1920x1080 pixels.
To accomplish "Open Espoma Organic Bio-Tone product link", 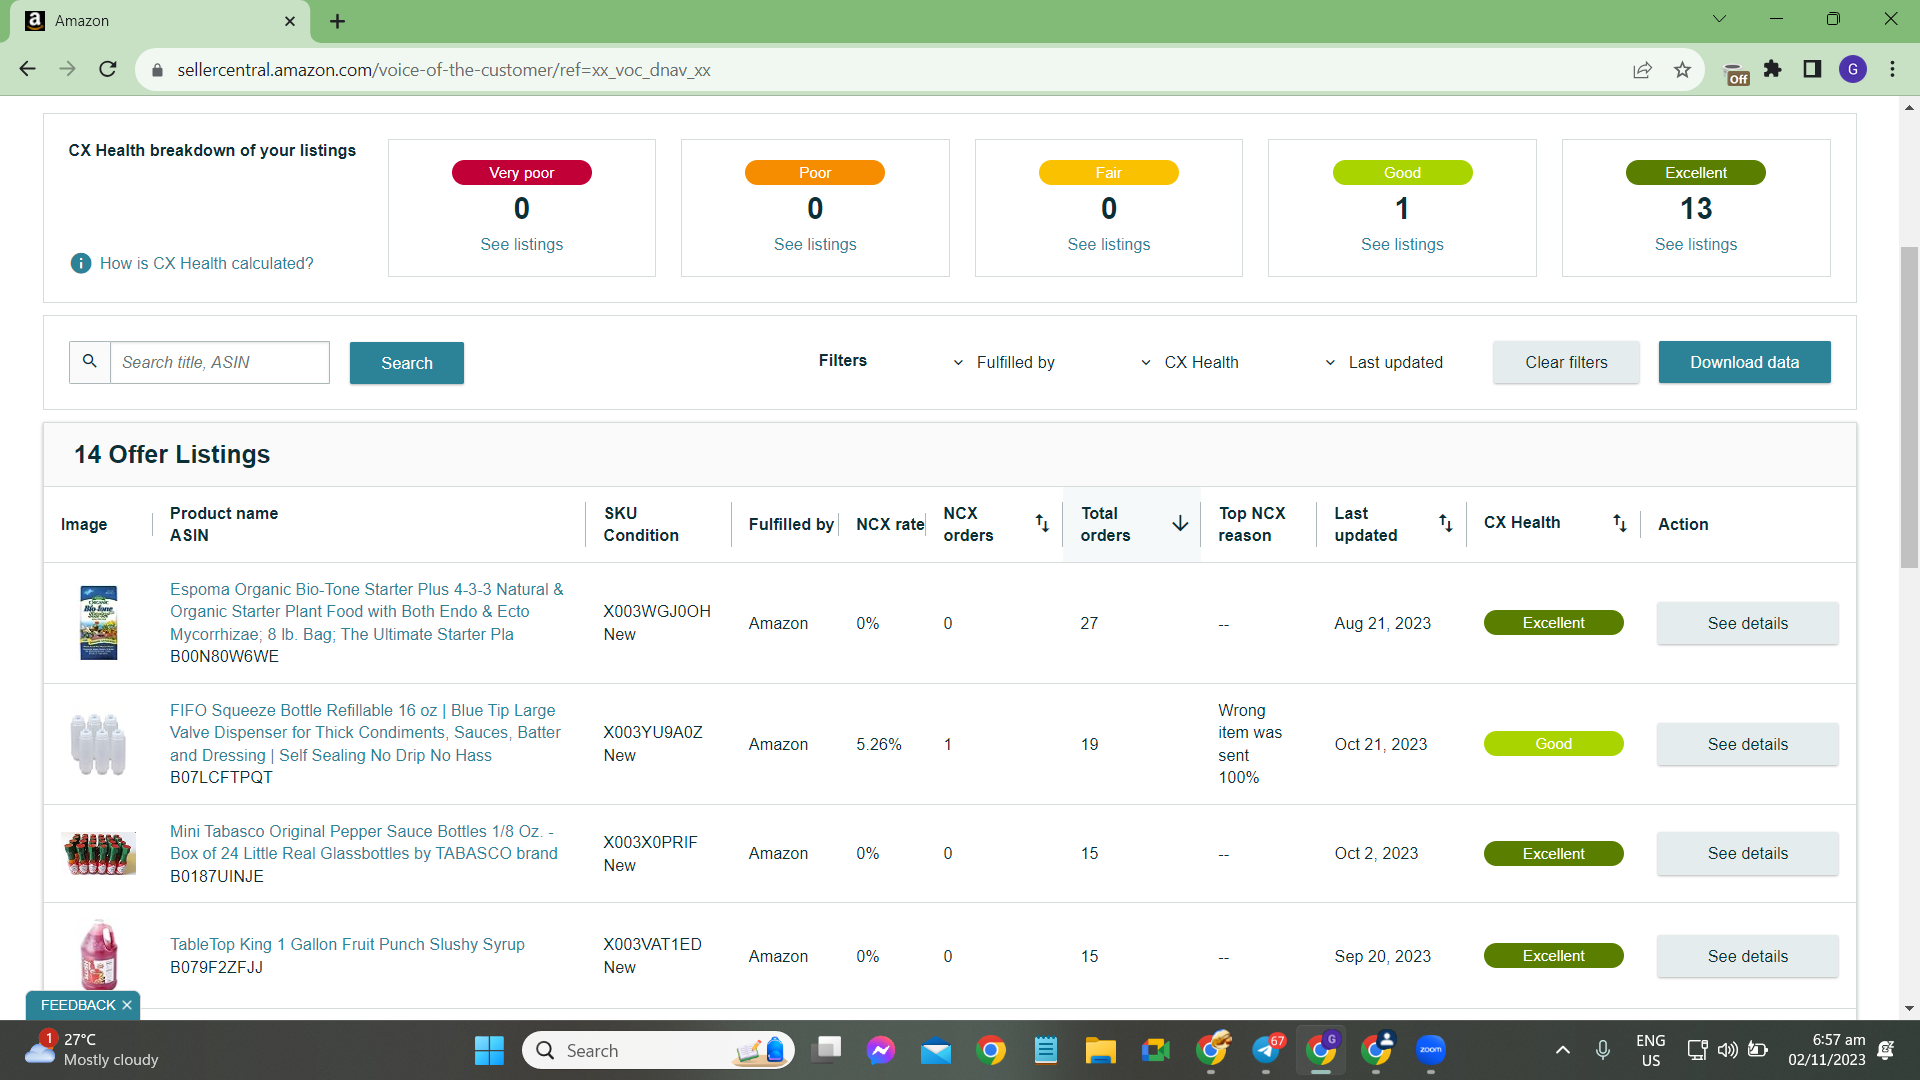I will [x=367, y=611].
